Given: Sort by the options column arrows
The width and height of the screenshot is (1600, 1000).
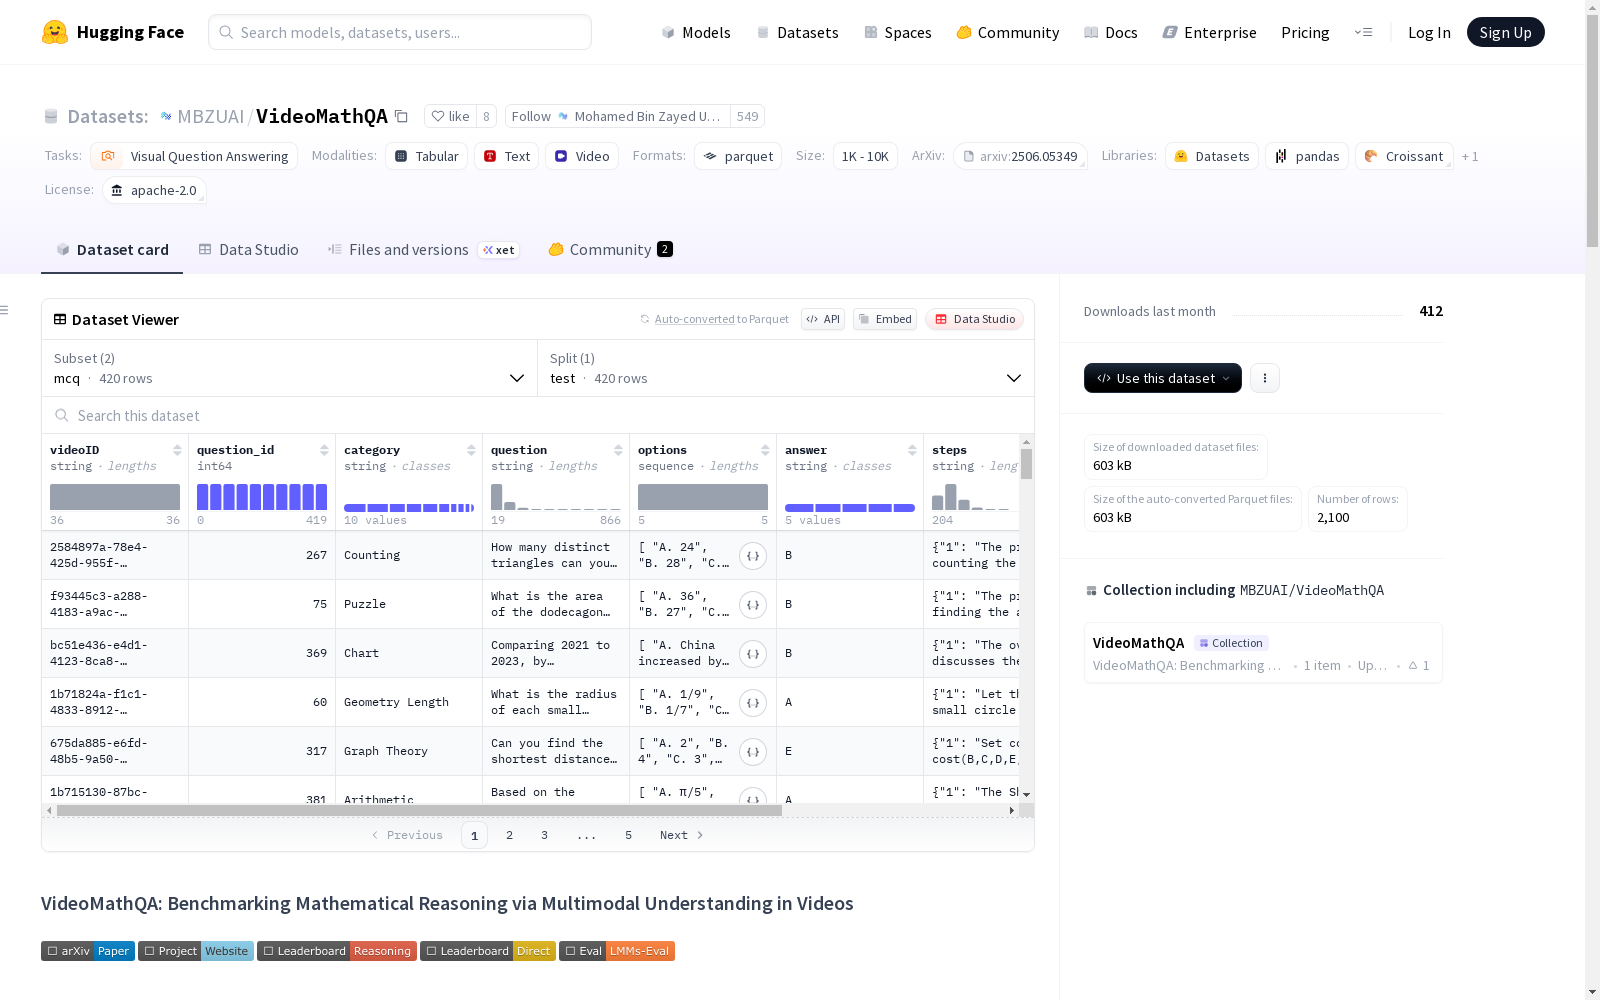Looking at the screenshot, I should (765, 450).
